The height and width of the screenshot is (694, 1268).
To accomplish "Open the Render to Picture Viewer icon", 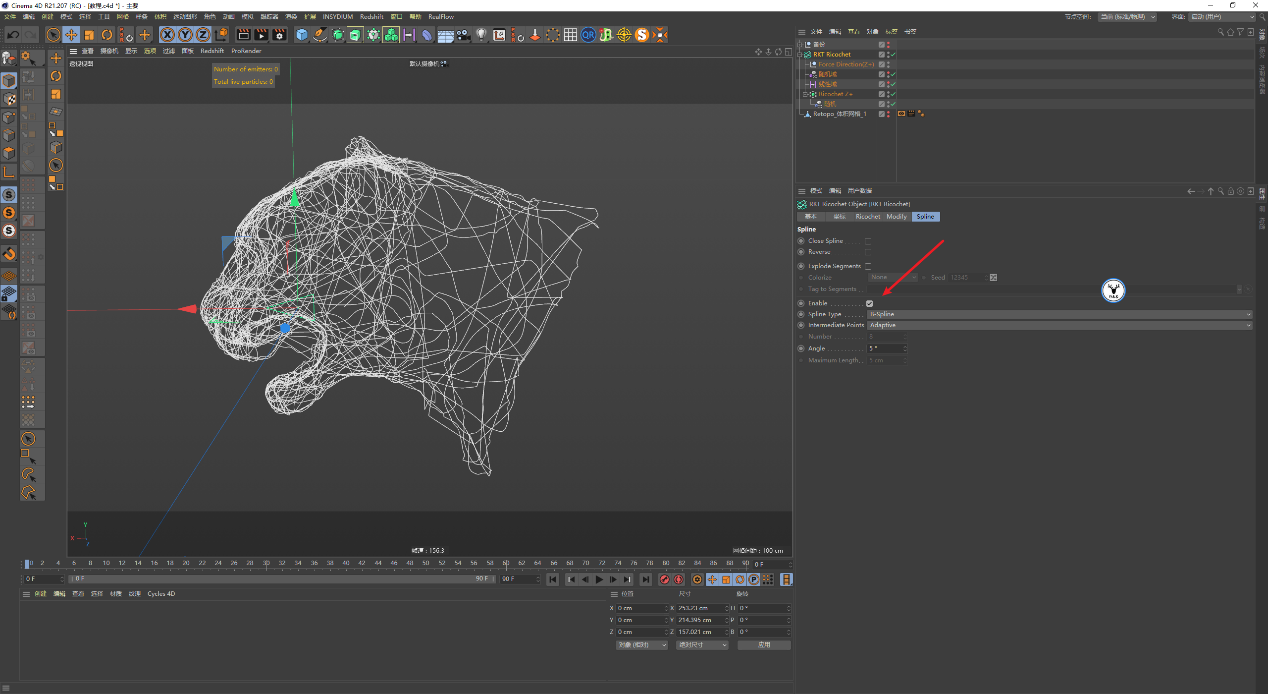I will (x=261, y=35).
